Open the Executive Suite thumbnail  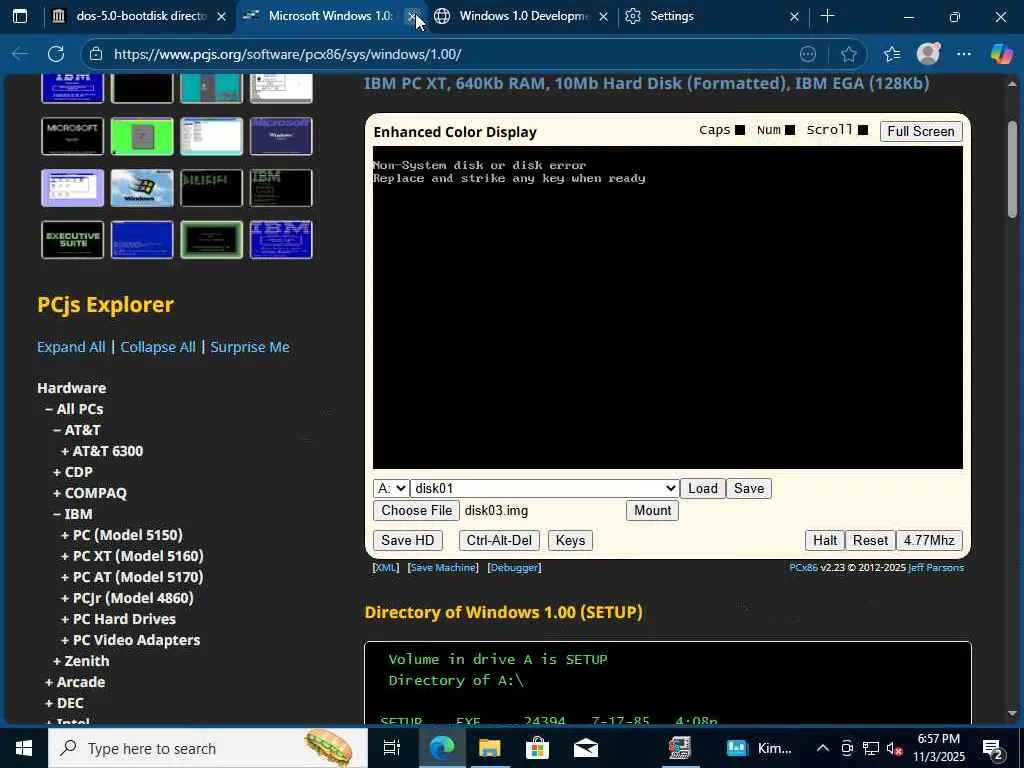pos(72,240)
